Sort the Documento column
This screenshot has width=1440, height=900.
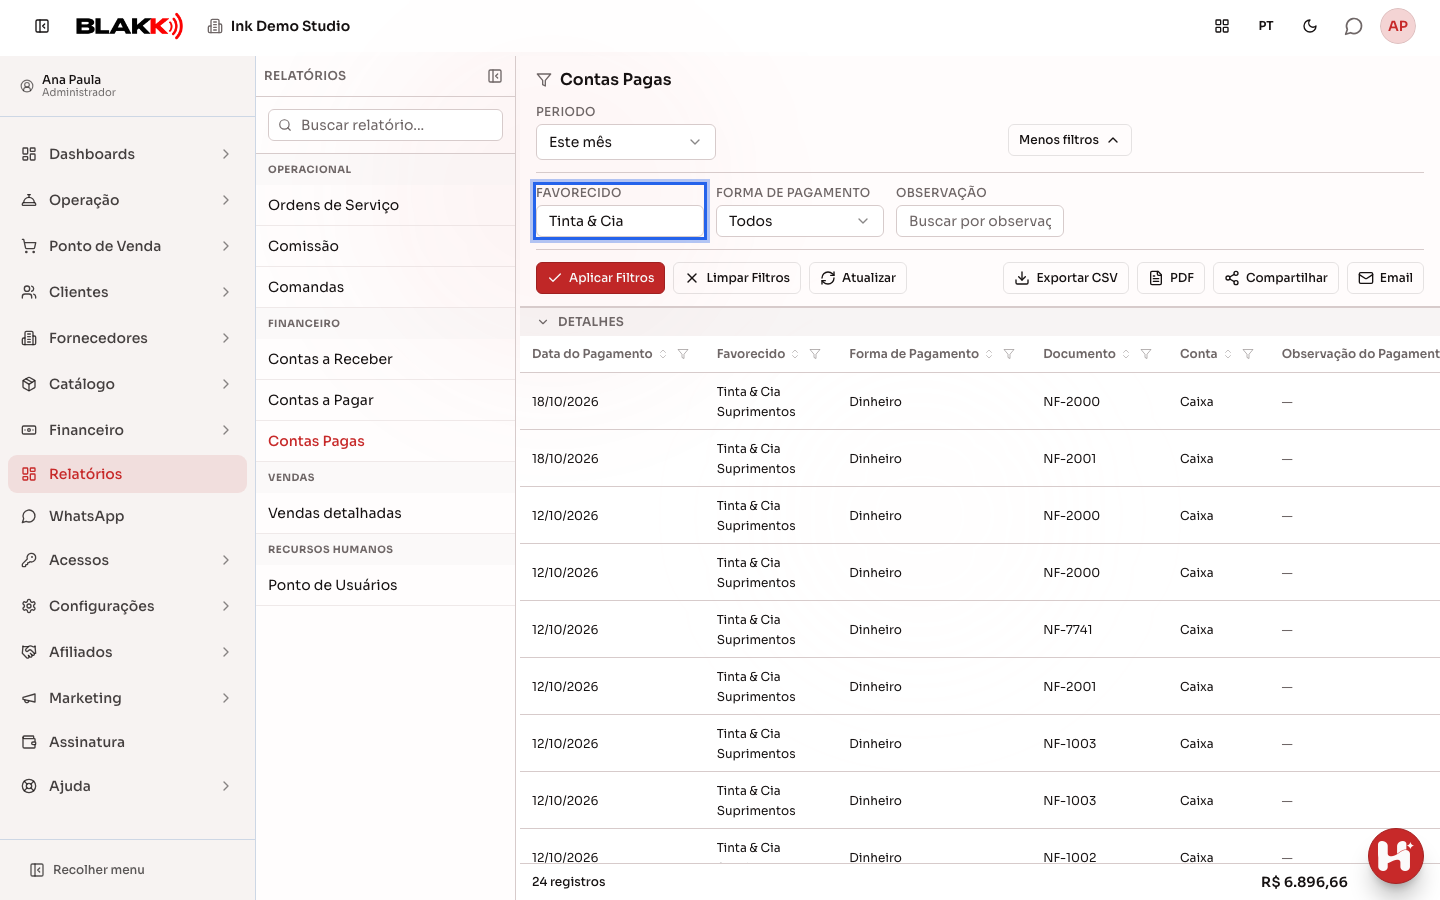[1126, 354]
